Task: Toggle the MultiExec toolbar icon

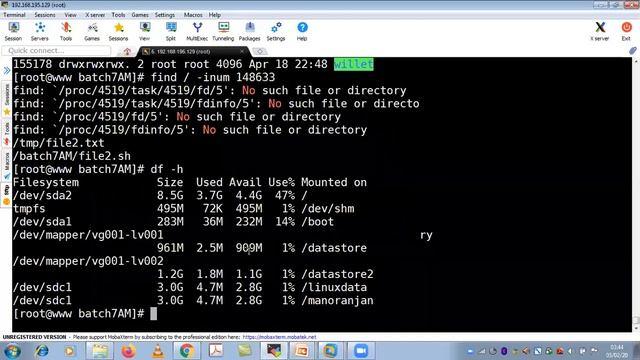Action: point(197,31)
